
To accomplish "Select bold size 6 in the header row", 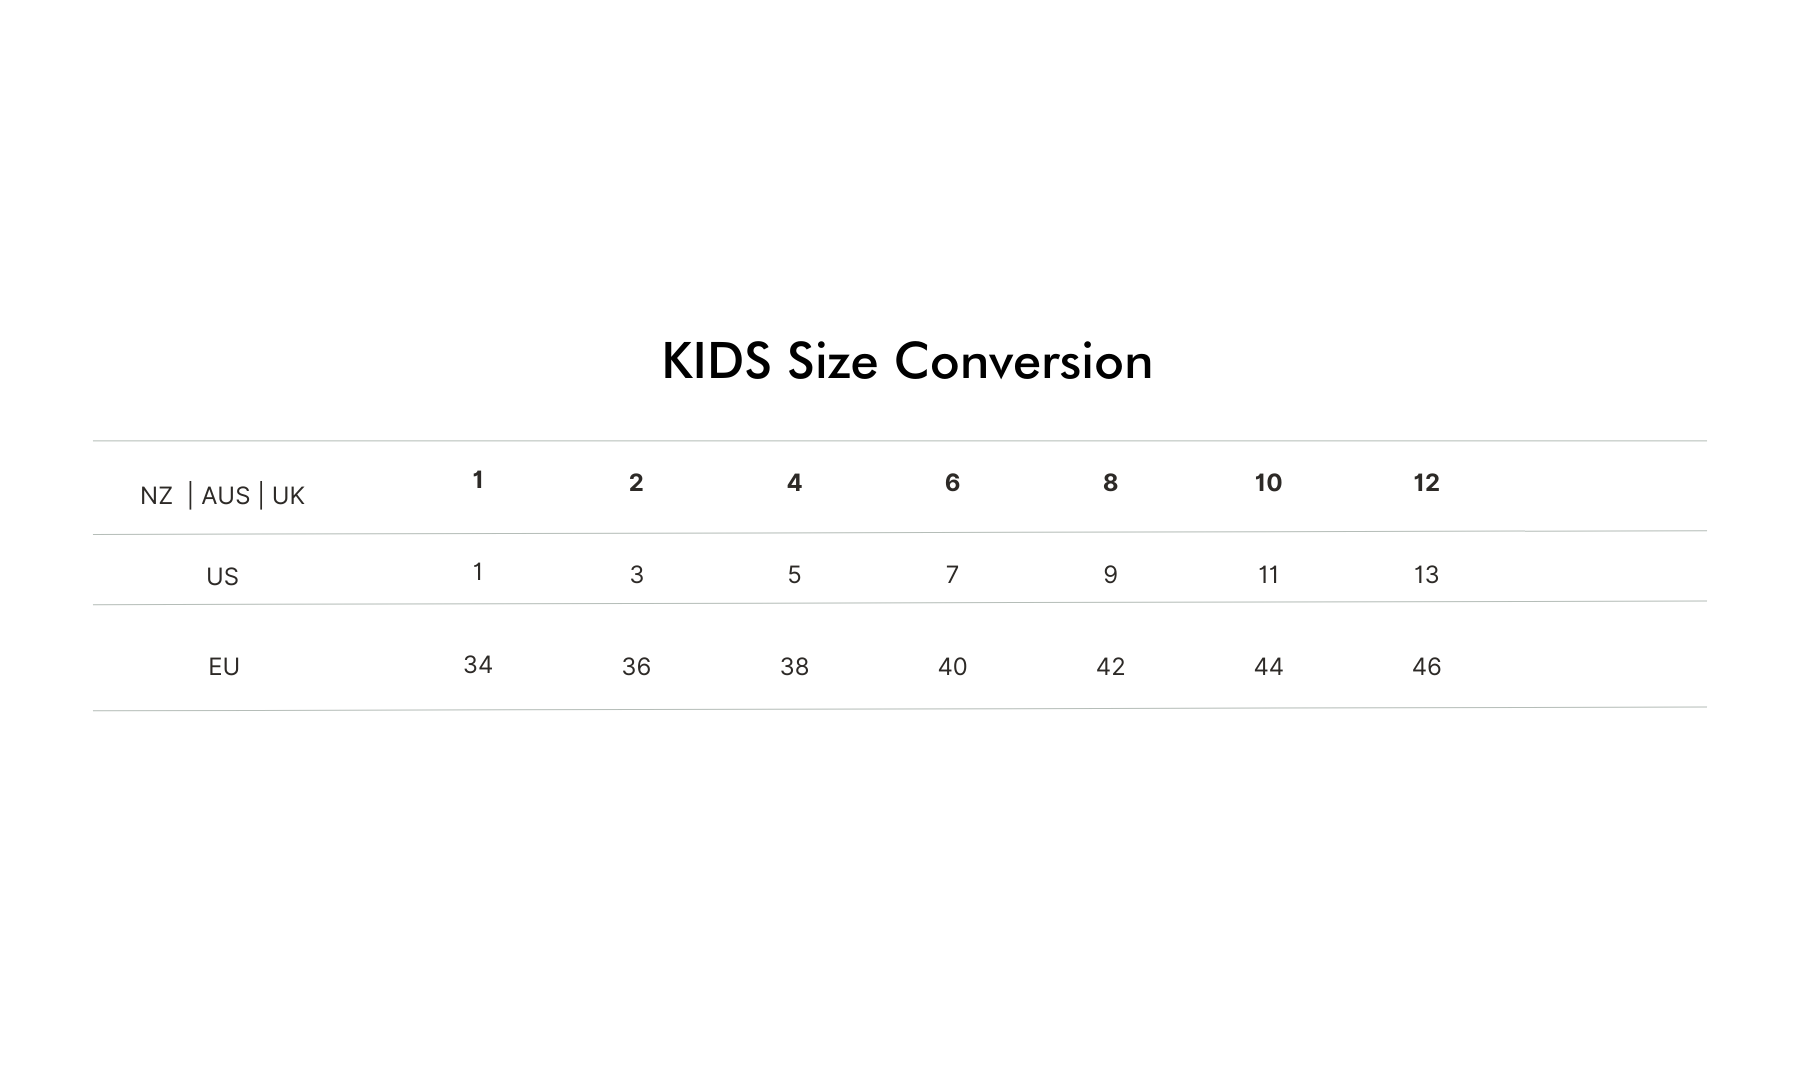I will pos(952,483).
